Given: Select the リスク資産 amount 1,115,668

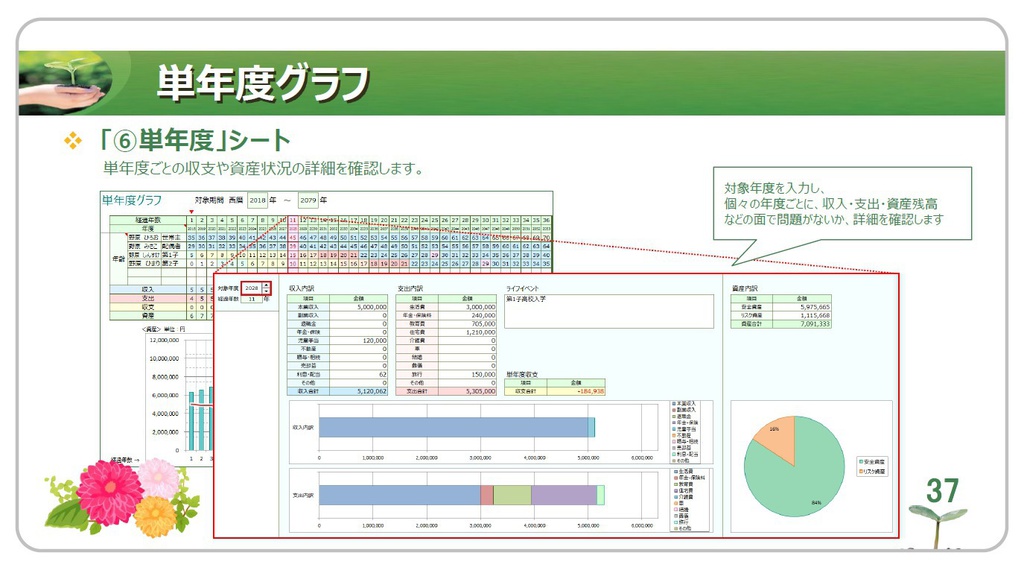Looking at the screenshot, I should click(x=802, y=315).
